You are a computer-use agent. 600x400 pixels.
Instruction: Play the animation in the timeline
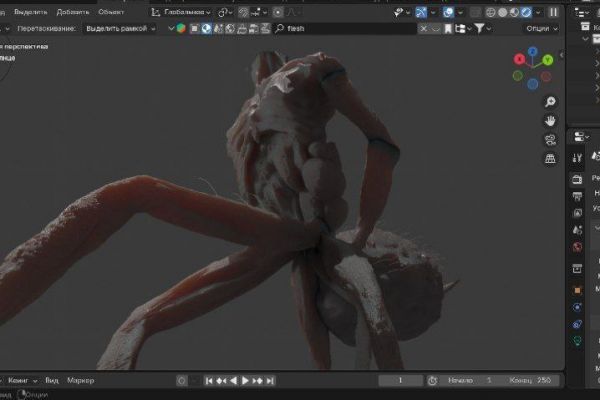coord(245,381)
